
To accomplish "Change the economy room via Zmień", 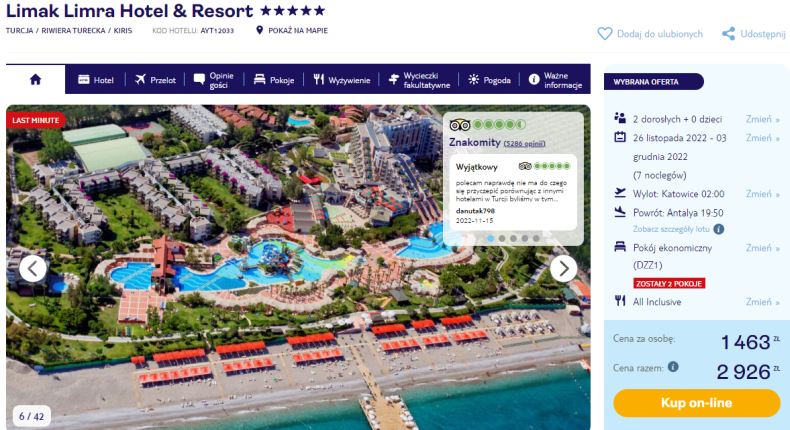I will [762, 248].
